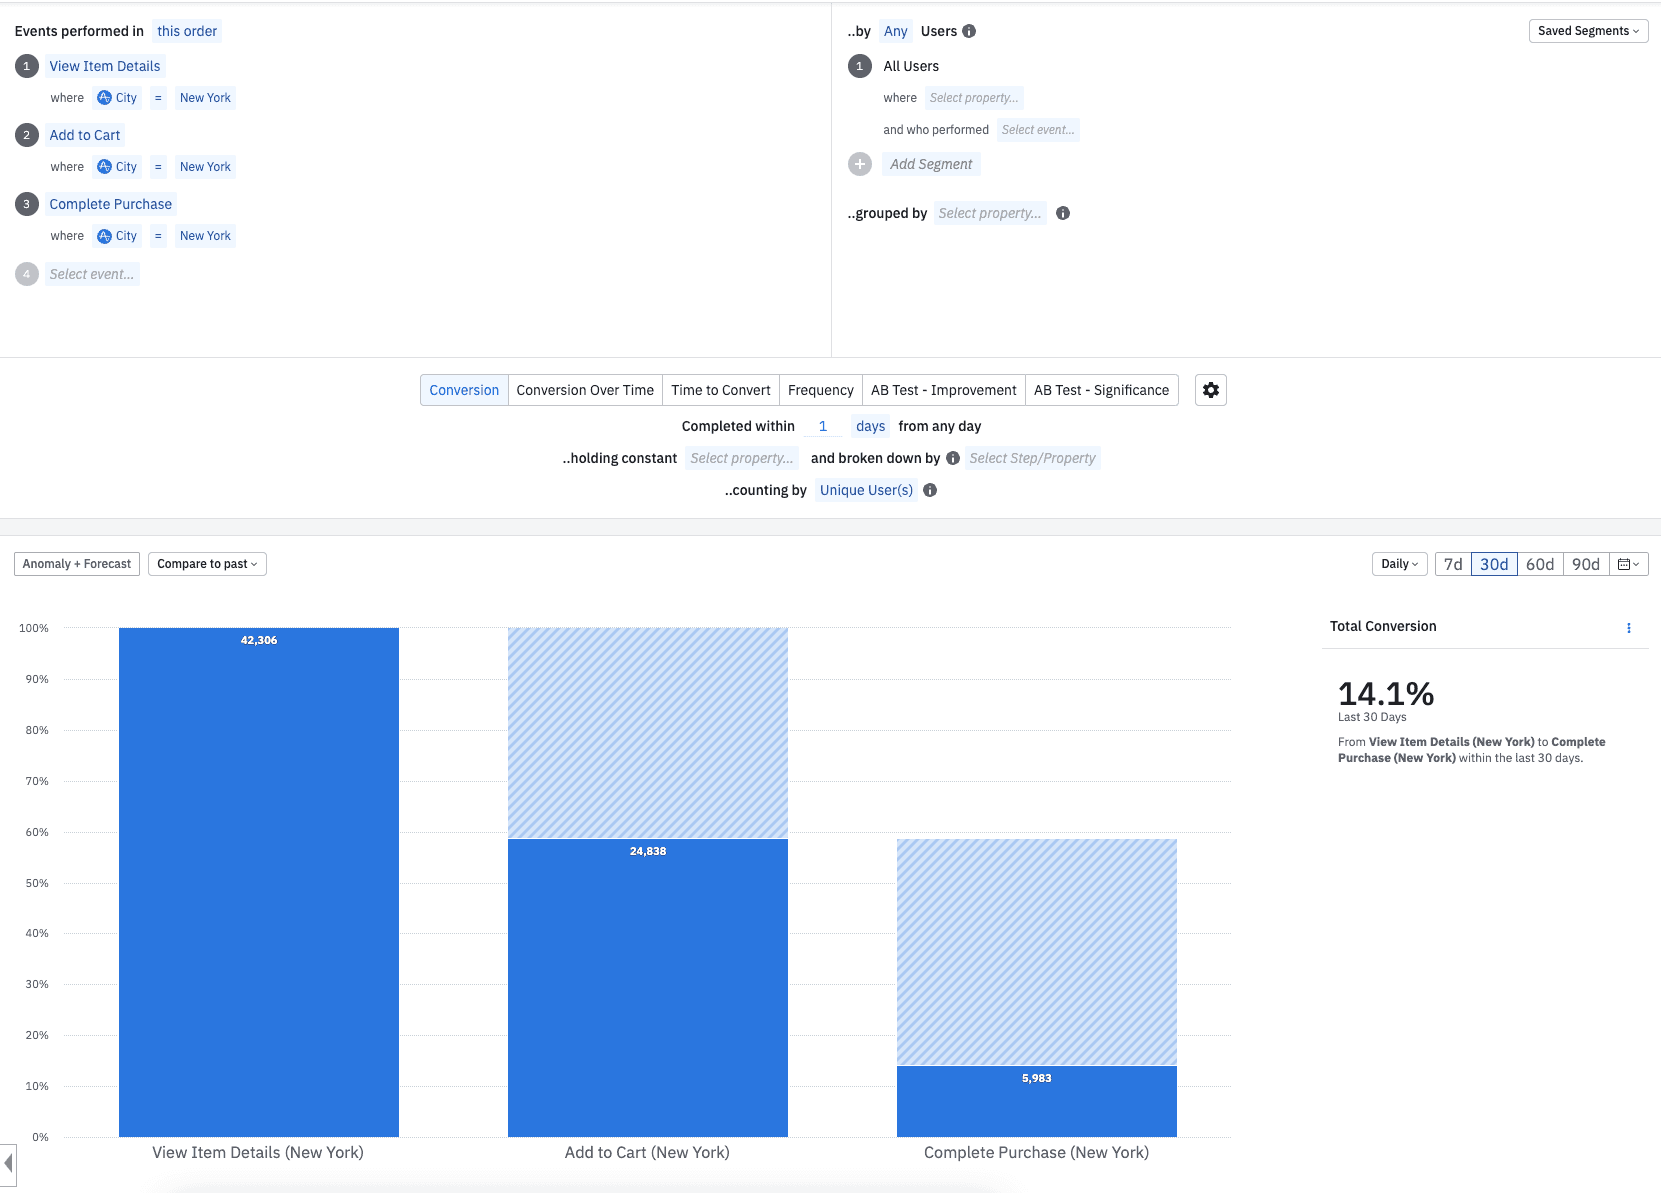Click info icon beside grouped by

tap(1063, 213)
